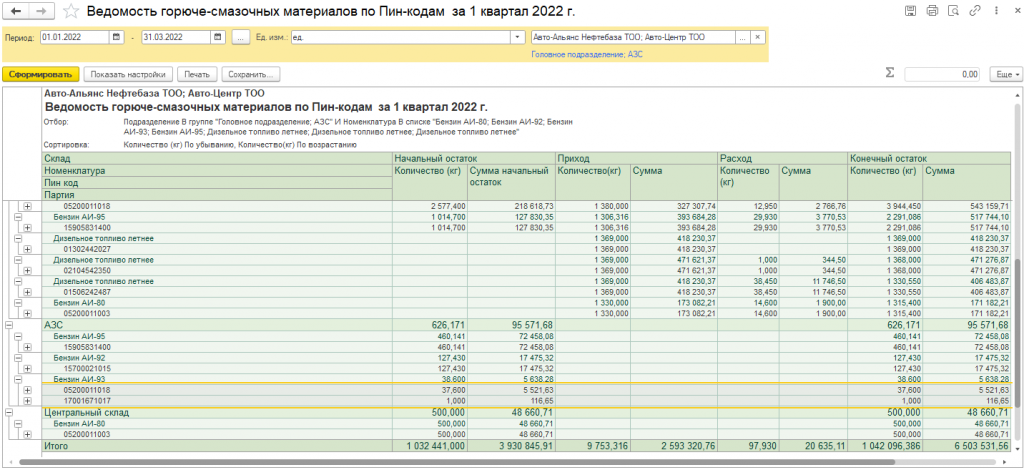This screenshot has width=1024, height=470.
Task: Add report to favorites with star
Action: (71, 12)
